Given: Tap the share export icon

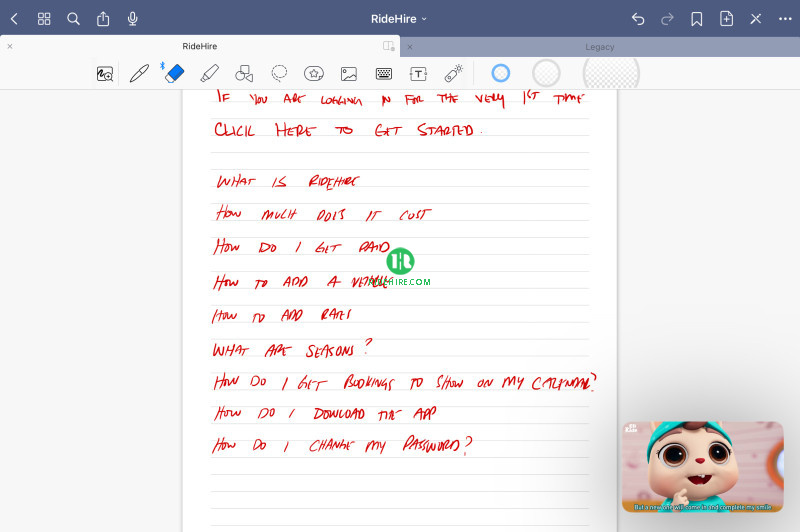Looking at the screenshot, I should (103, 19).
